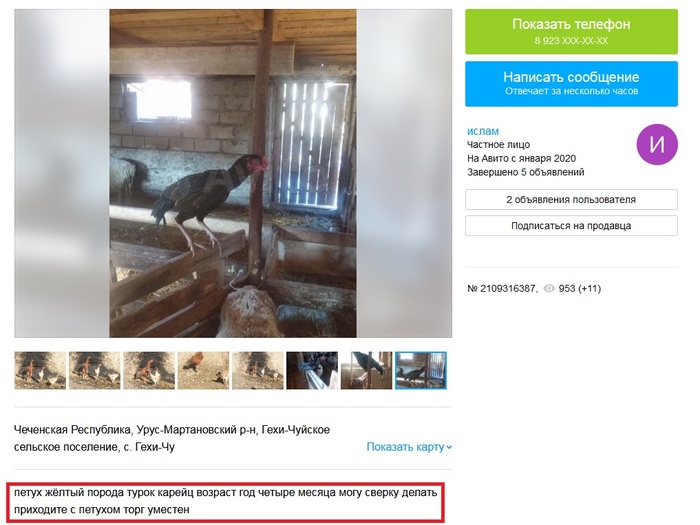The height and width of the screenshot is (525, 700).
Task: Open the second rooster thumbnail
Action: click(95, 371)
